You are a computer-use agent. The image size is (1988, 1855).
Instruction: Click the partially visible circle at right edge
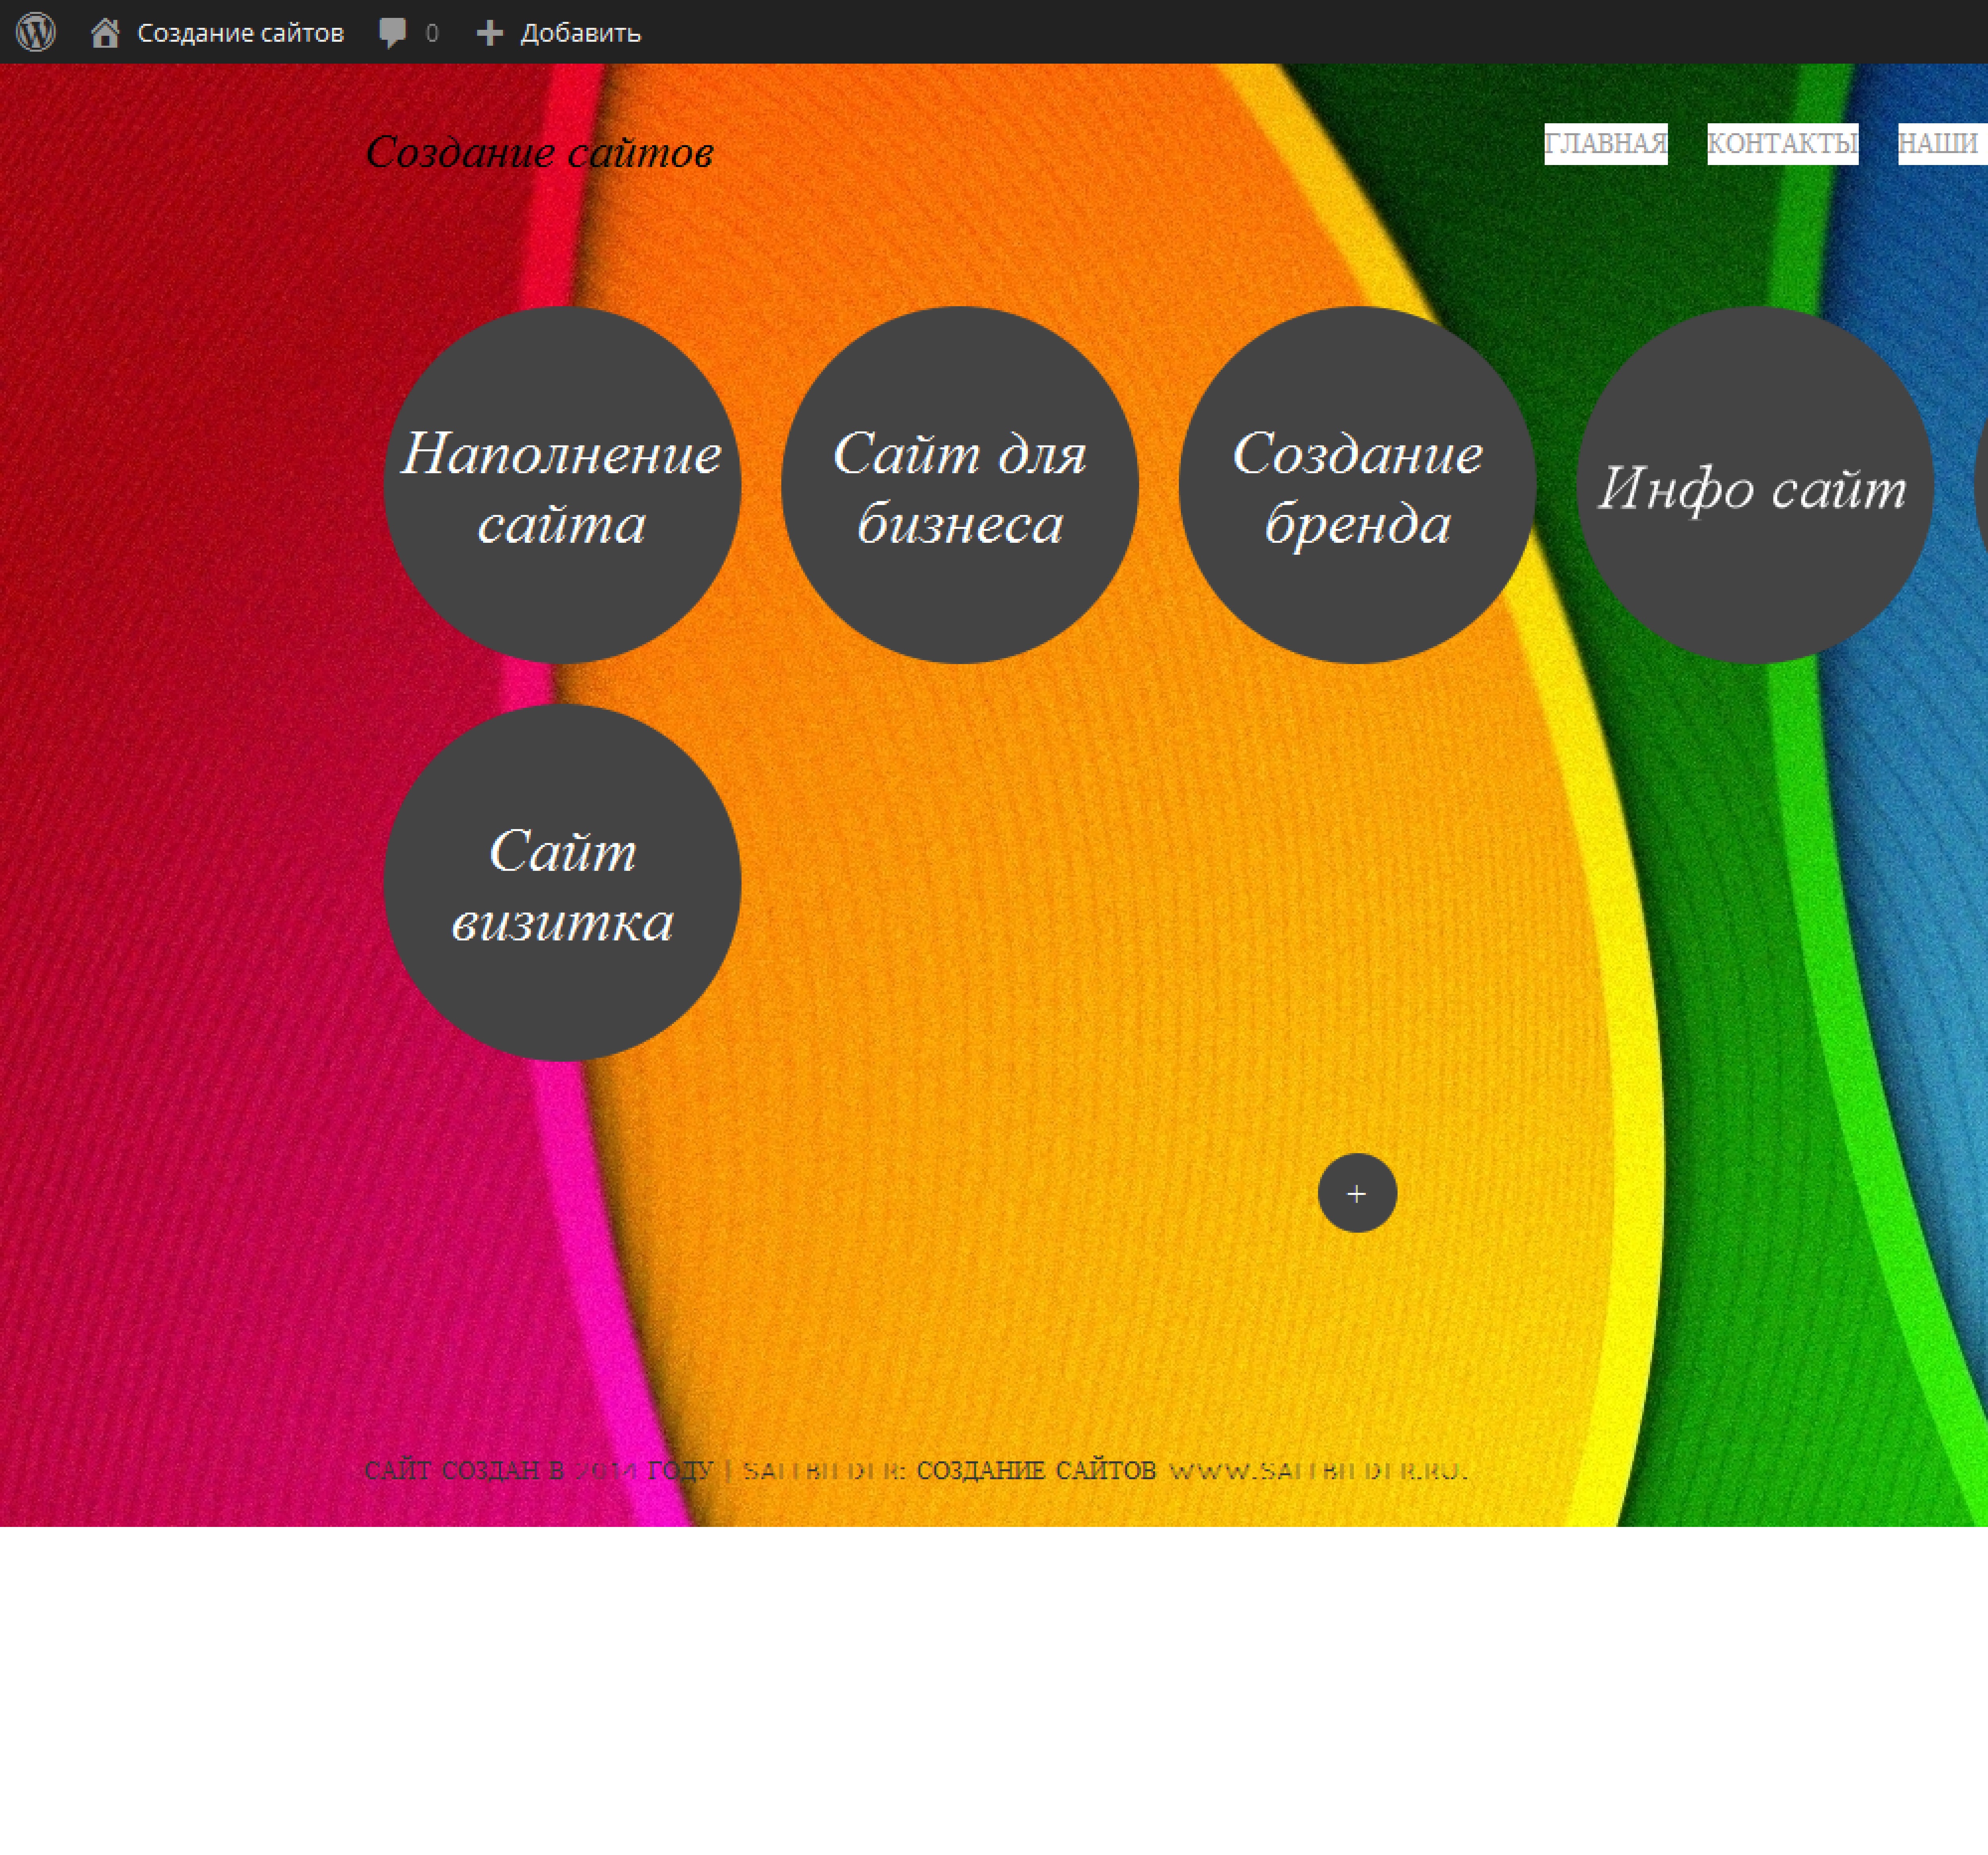pos(1982,485)
